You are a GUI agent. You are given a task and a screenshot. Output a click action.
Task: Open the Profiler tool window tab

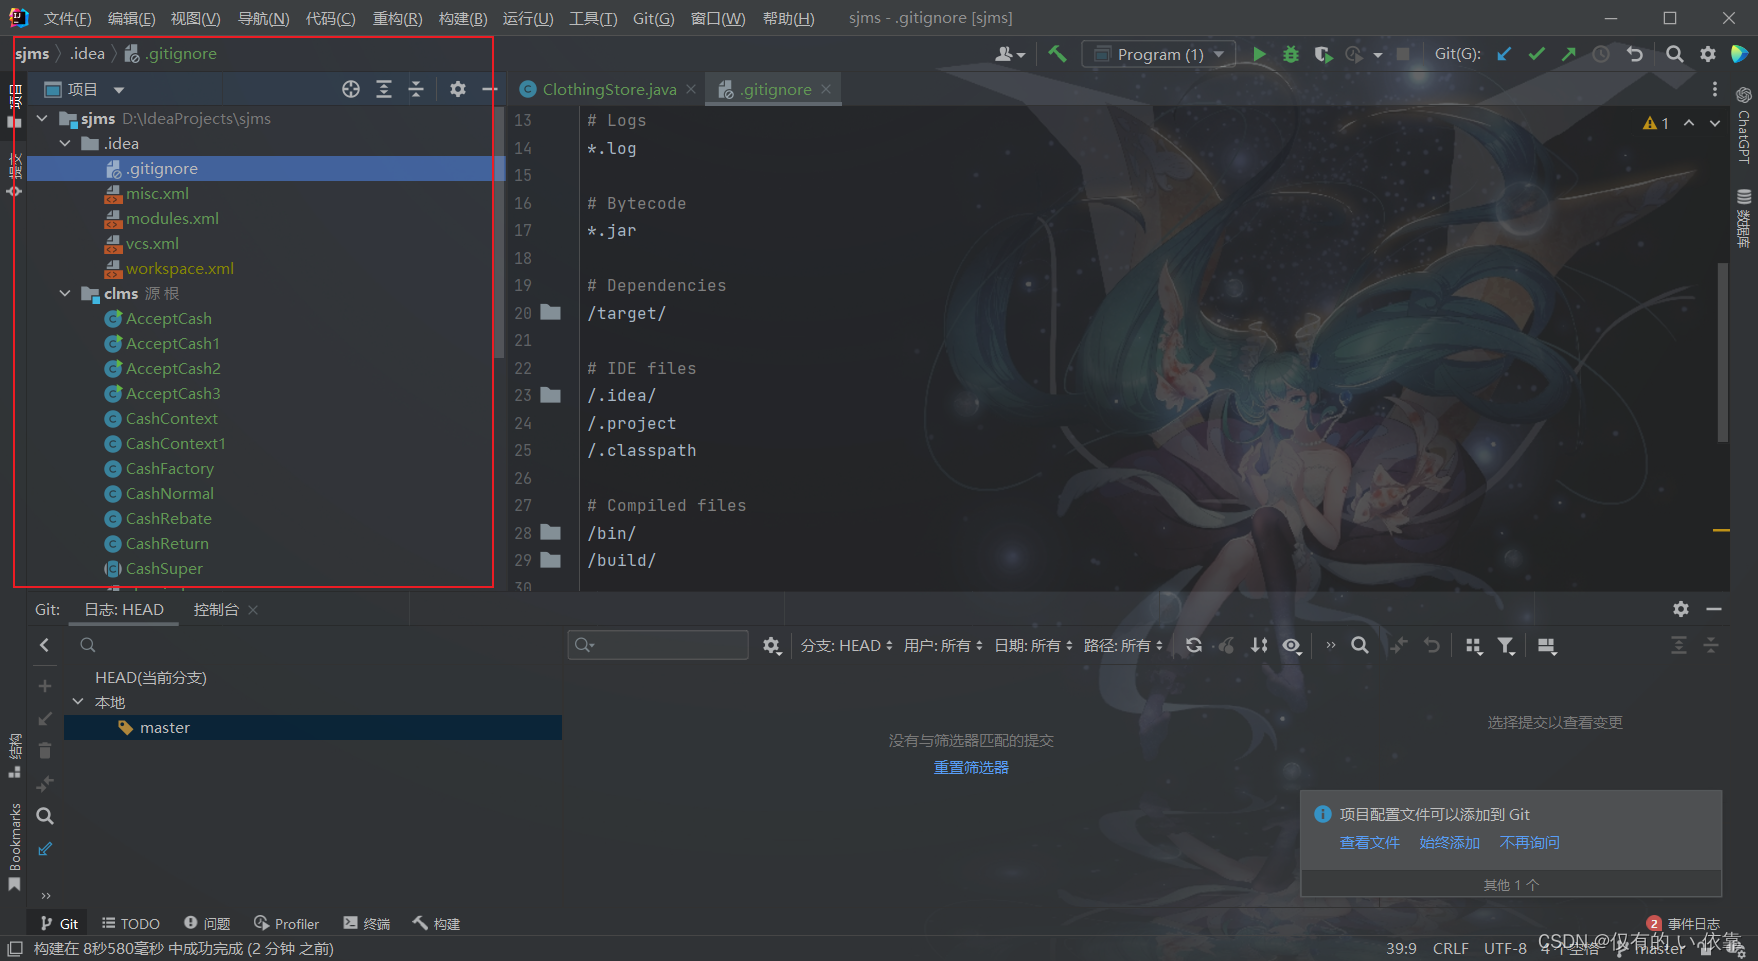(286, 924)
